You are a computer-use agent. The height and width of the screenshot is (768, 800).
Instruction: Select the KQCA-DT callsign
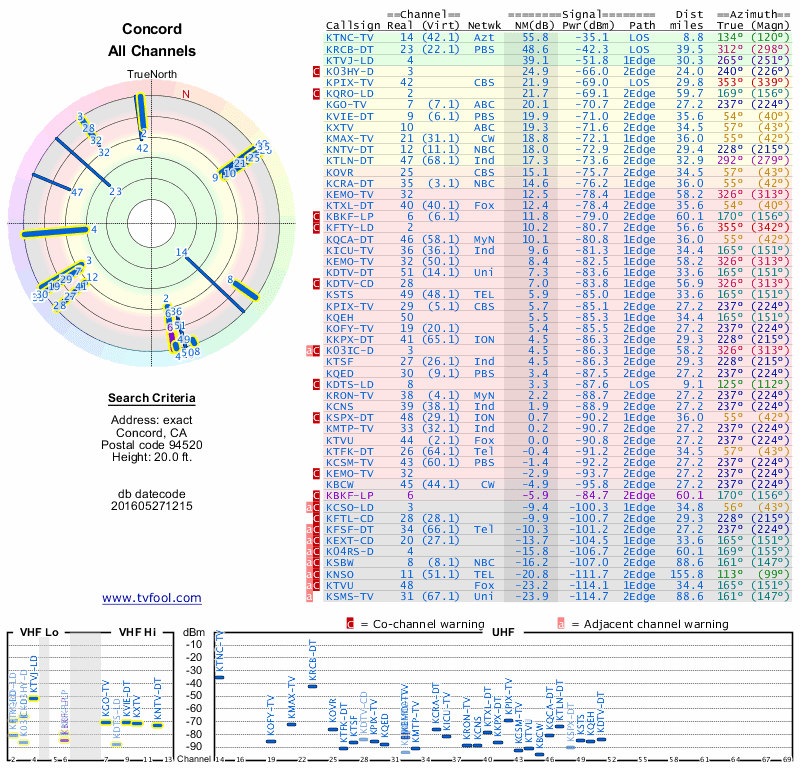pyautogui.click(x=349, y=239)
